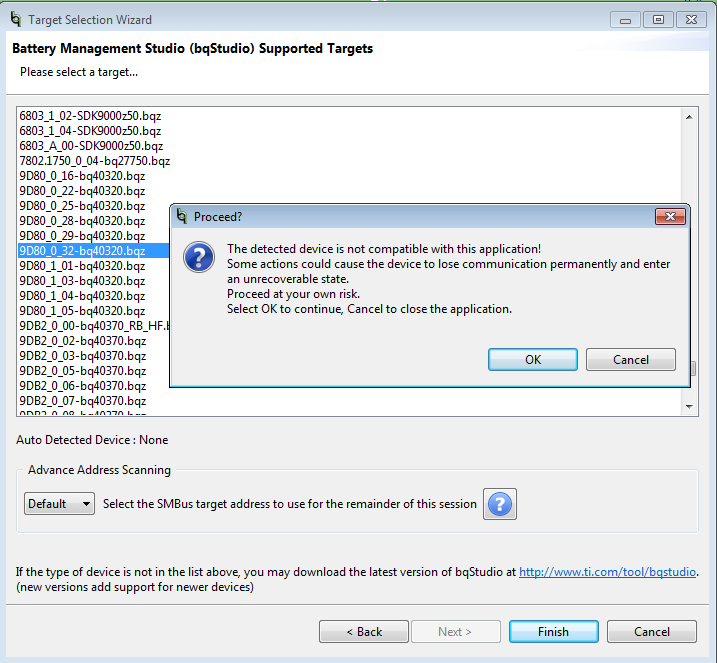Click Cancel in the Proceed dialog
This screenshot has width=717, height=663.
631,359
